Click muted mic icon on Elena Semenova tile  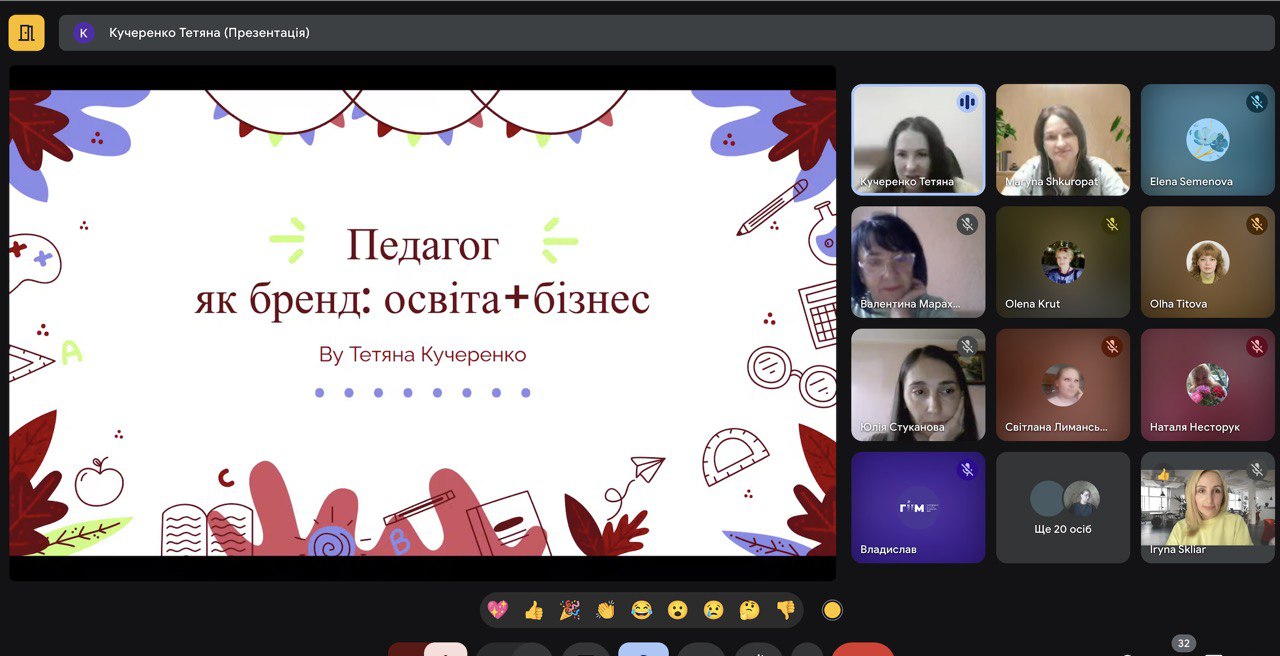coord(1256,102)
